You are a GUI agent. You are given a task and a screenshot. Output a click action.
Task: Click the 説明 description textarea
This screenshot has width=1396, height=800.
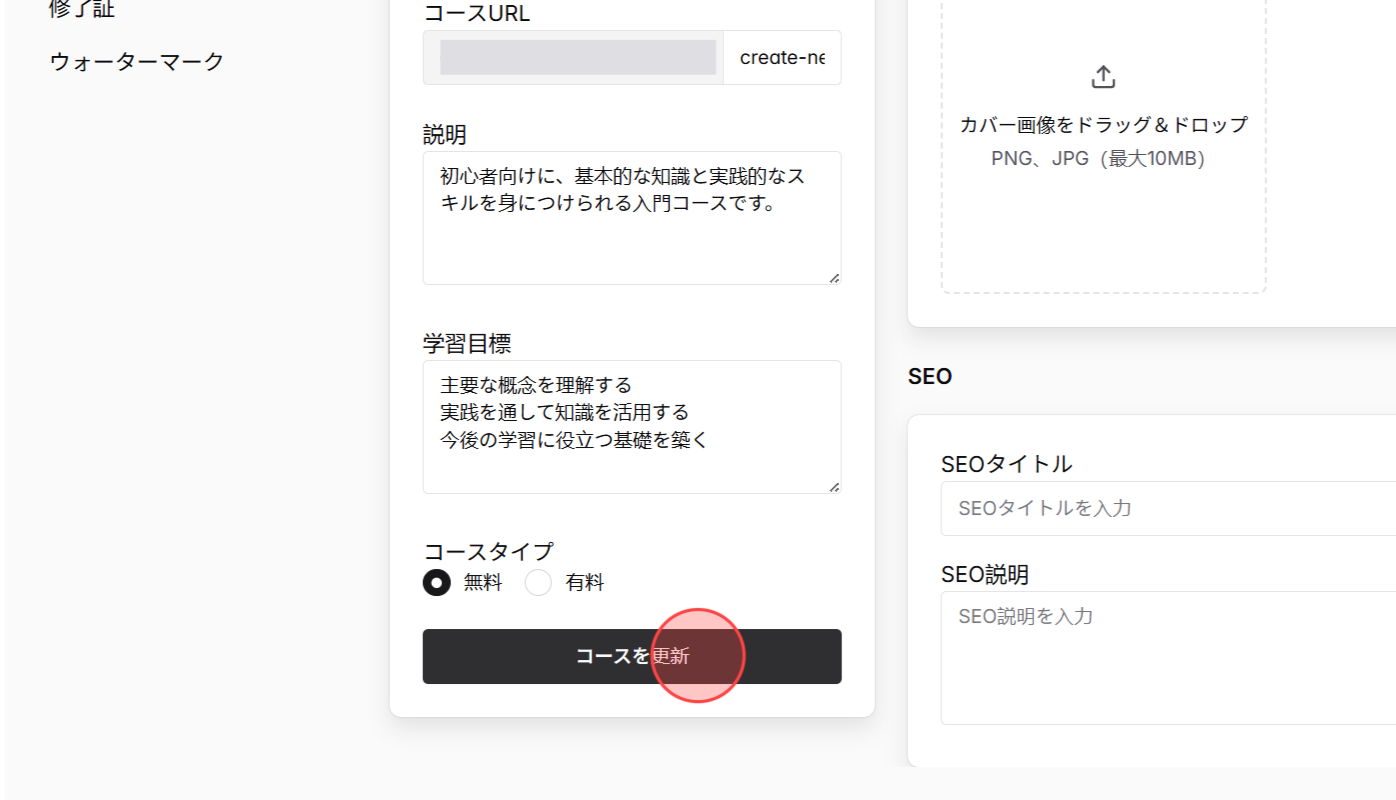pyautogui.click(x=631, y=215)
